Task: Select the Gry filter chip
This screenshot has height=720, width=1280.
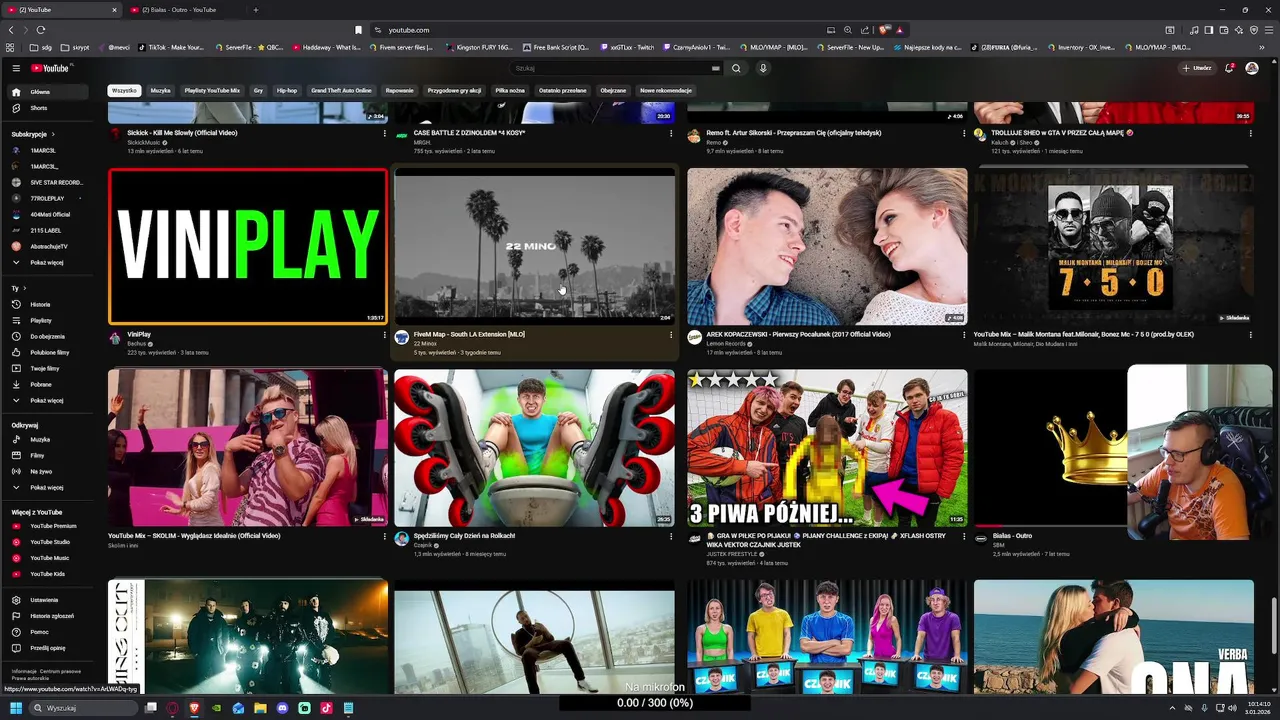Action: click(258, 90)
